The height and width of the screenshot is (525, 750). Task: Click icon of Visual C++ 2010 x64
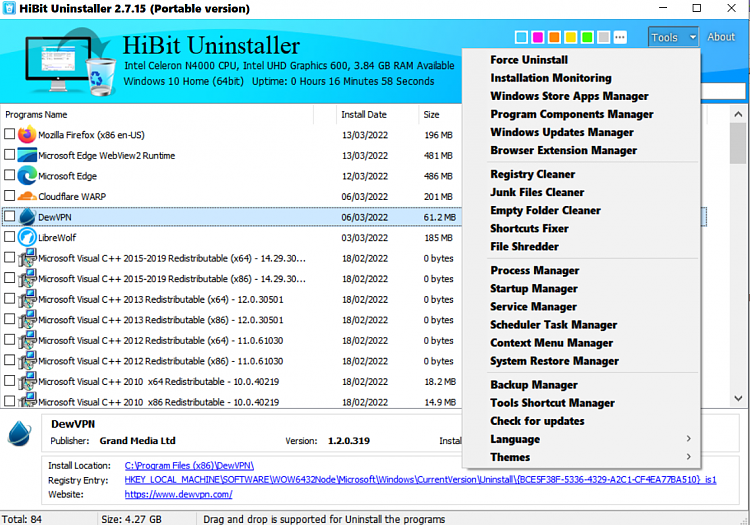[27, 382]
